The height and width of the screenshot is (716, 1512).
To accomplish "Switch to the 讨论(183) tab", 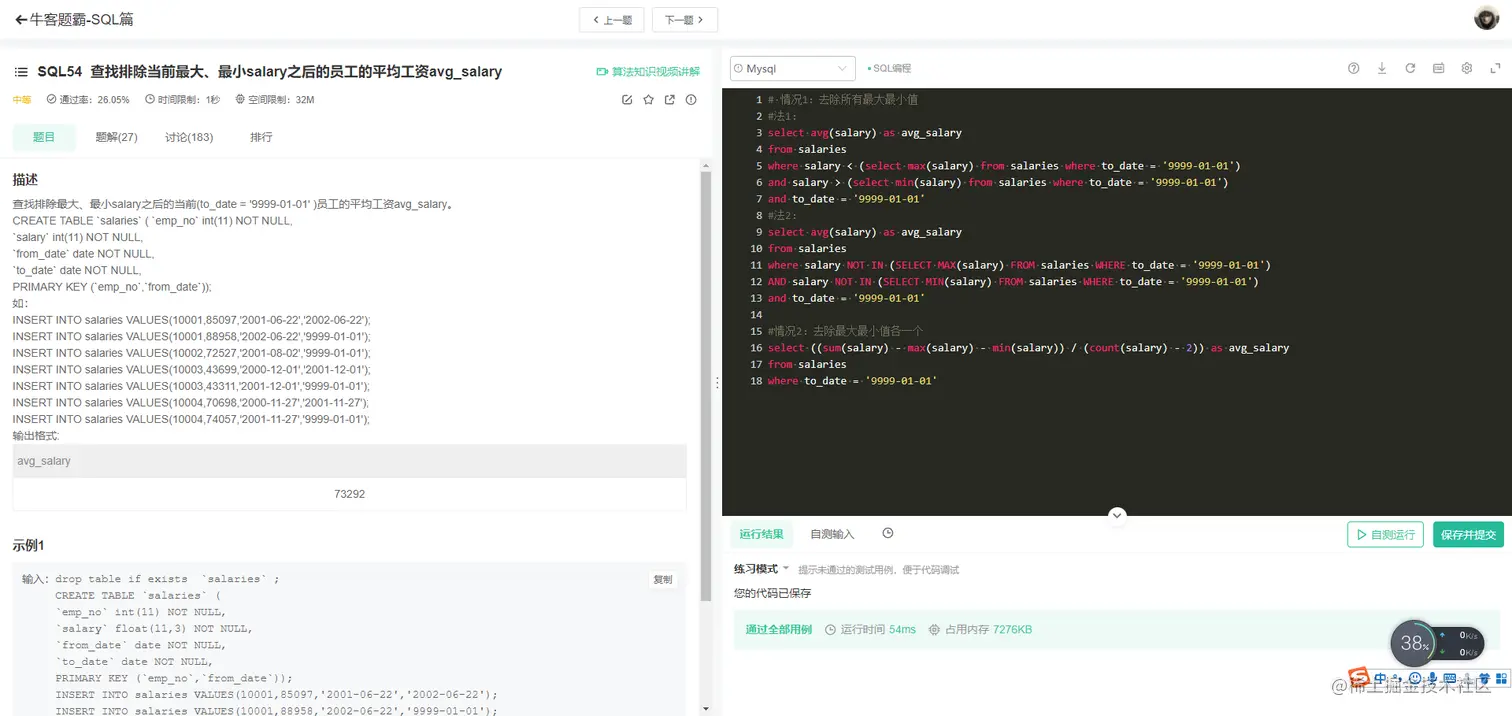I will point(189,137).
